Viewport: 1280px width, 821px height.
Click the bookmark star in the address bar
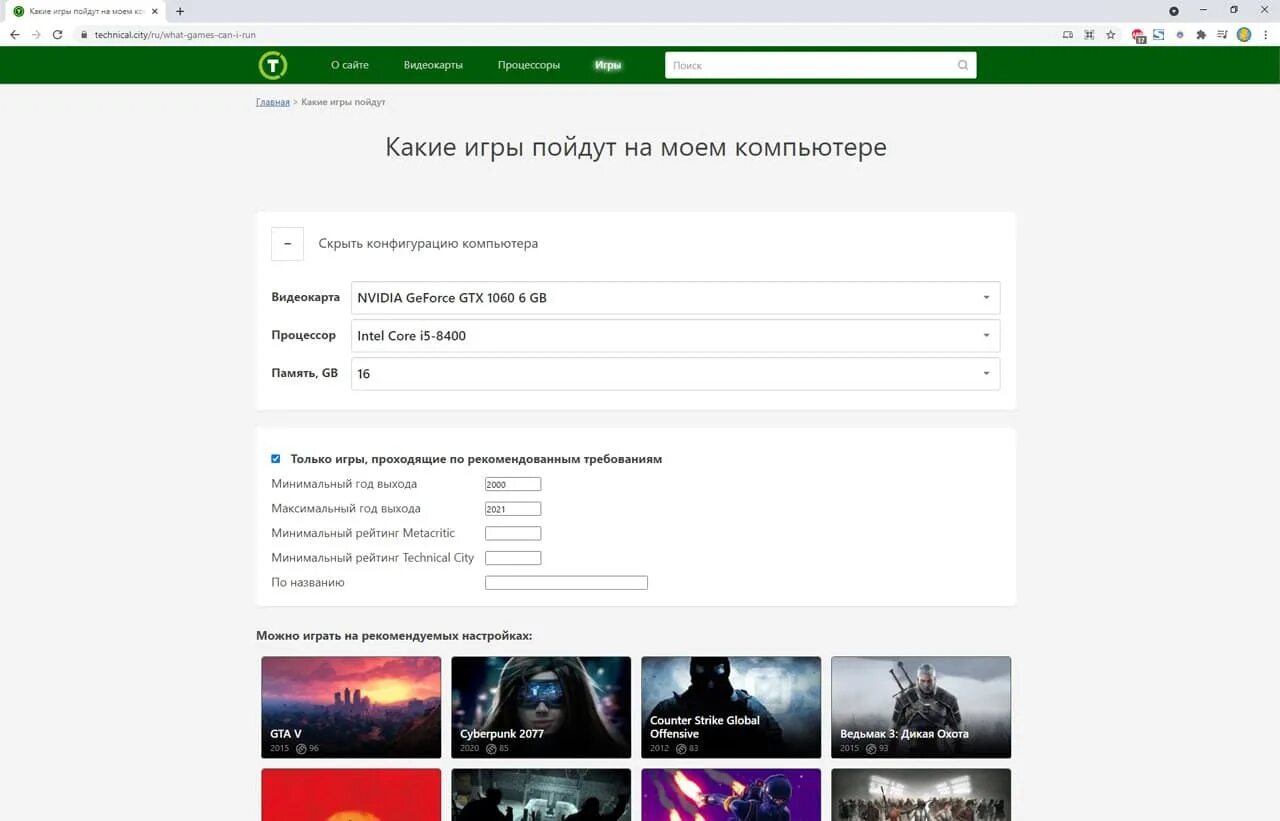(1110, 33)
